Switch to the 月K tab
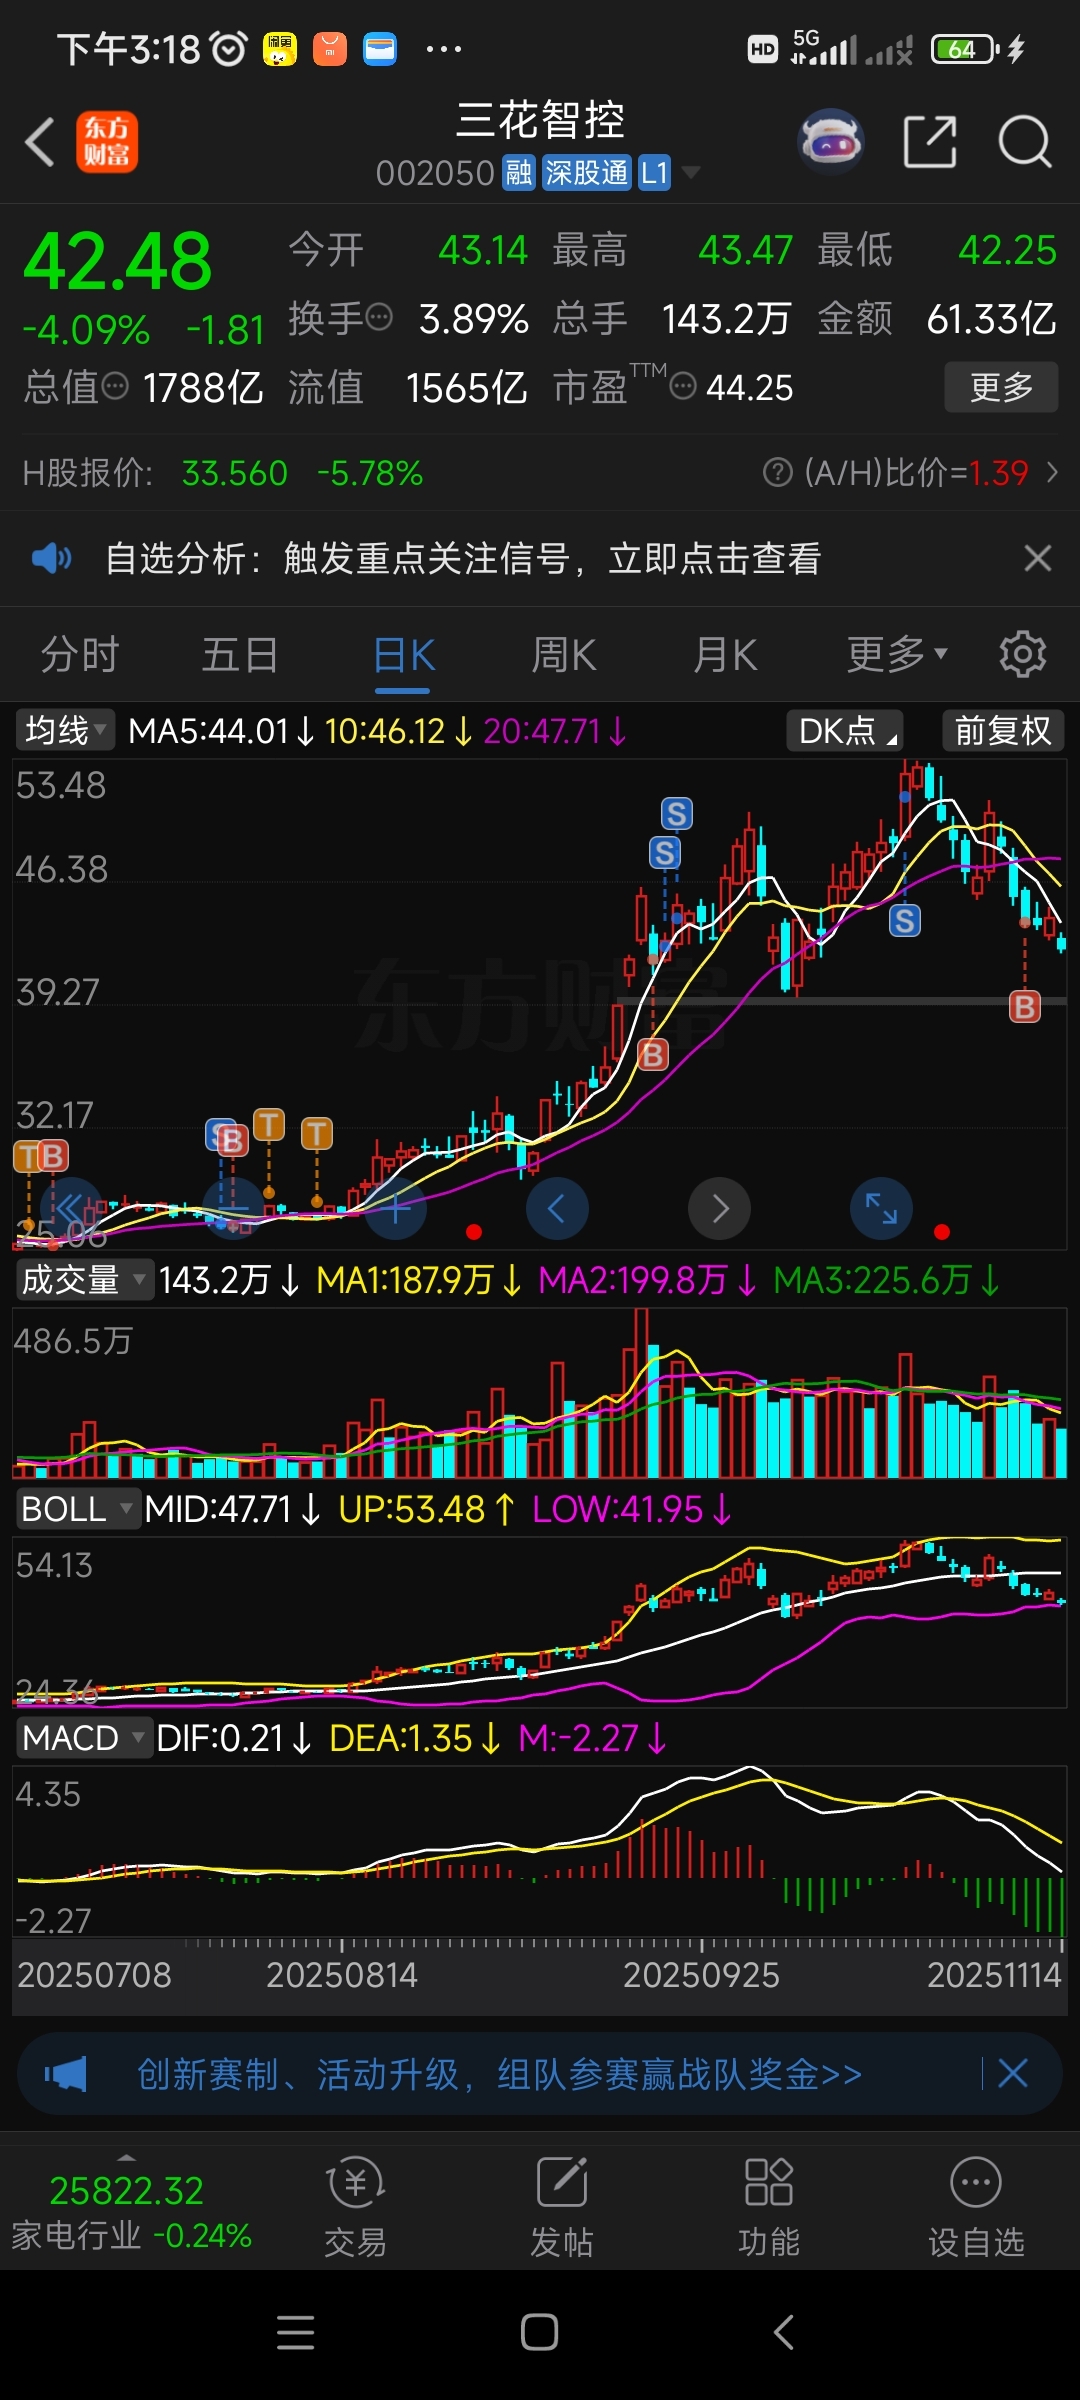The height and width of the screenshot is (2400, 1080). click(725, 655)
